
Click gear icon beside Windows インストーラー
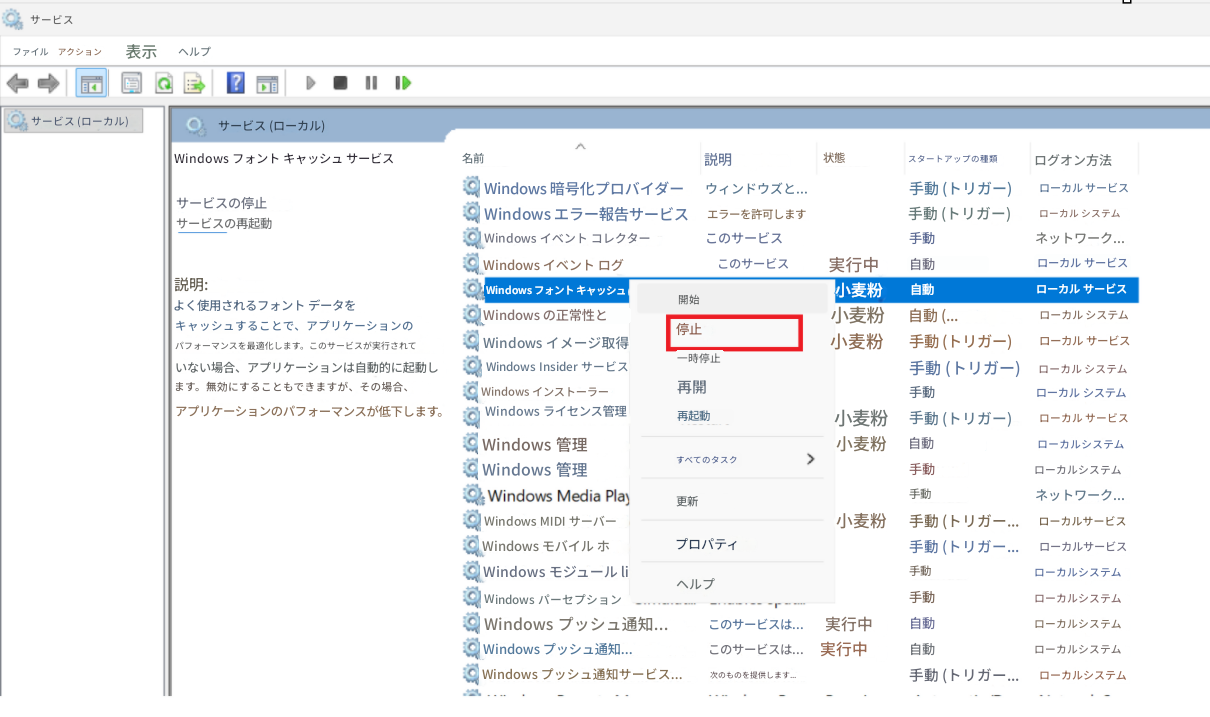(x=472, y=392)
